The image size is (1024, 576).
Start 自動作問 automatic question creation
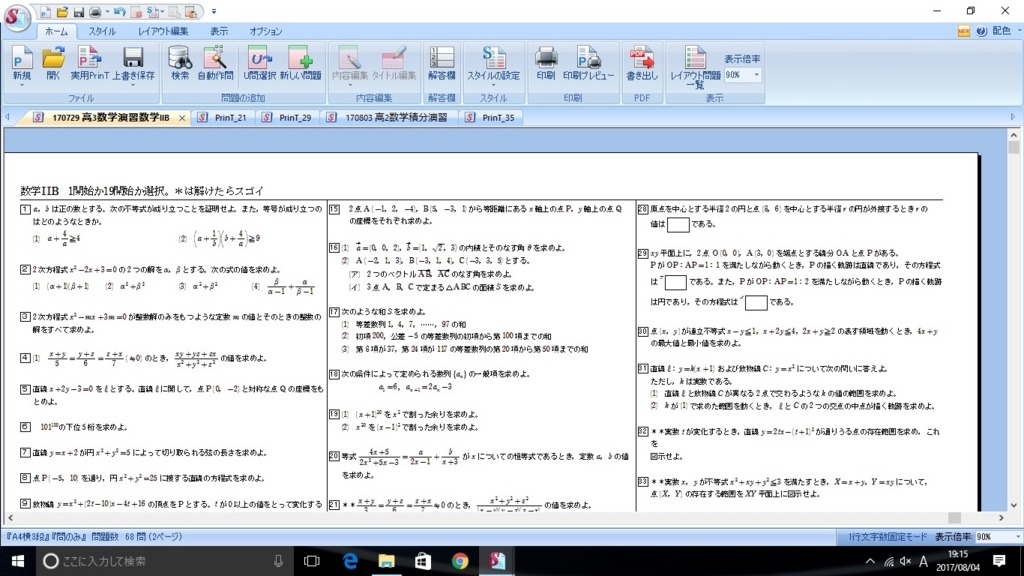215,63
